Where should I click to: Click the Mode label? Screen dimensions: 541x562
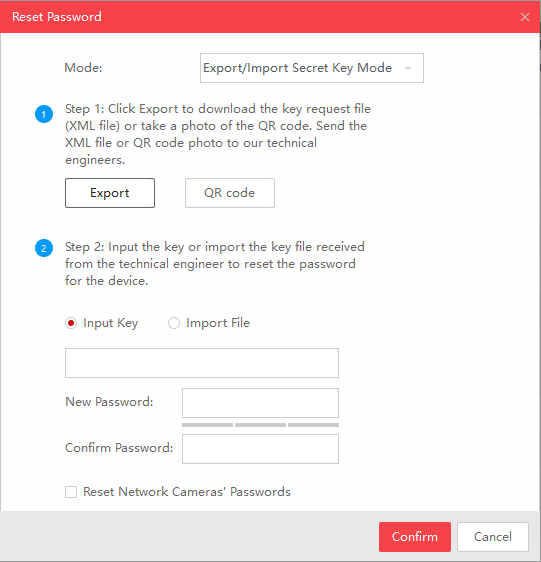click(83, 68)
